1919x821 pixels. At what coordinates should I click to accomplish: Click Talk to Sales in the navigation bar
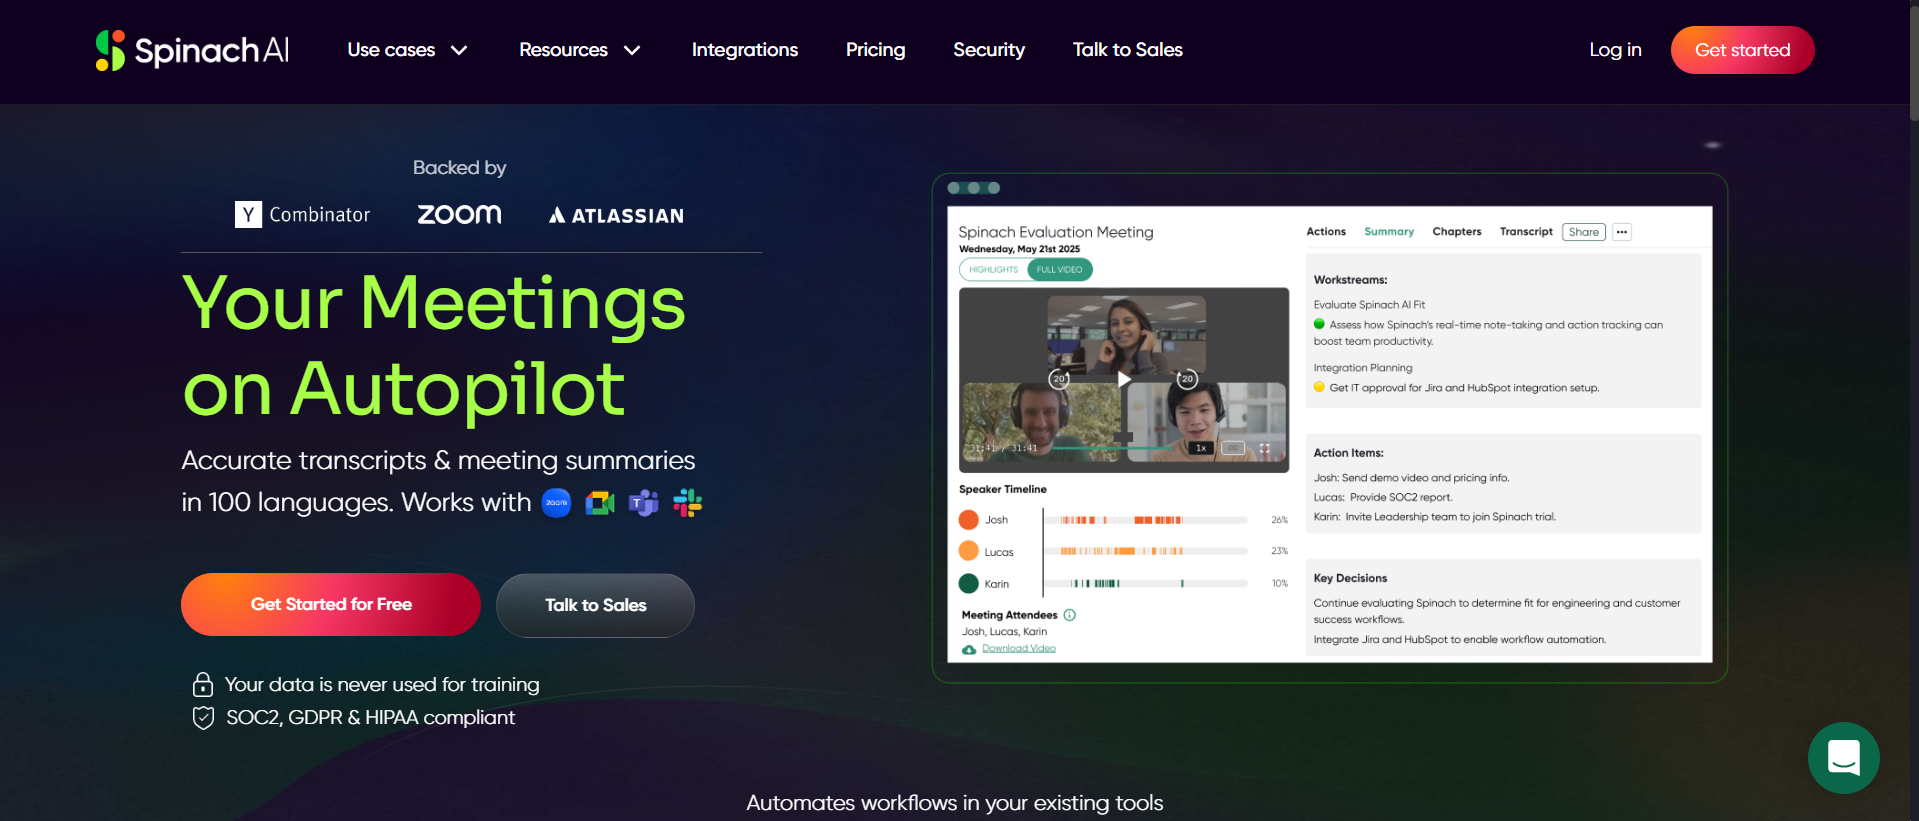click(1128, 50)
